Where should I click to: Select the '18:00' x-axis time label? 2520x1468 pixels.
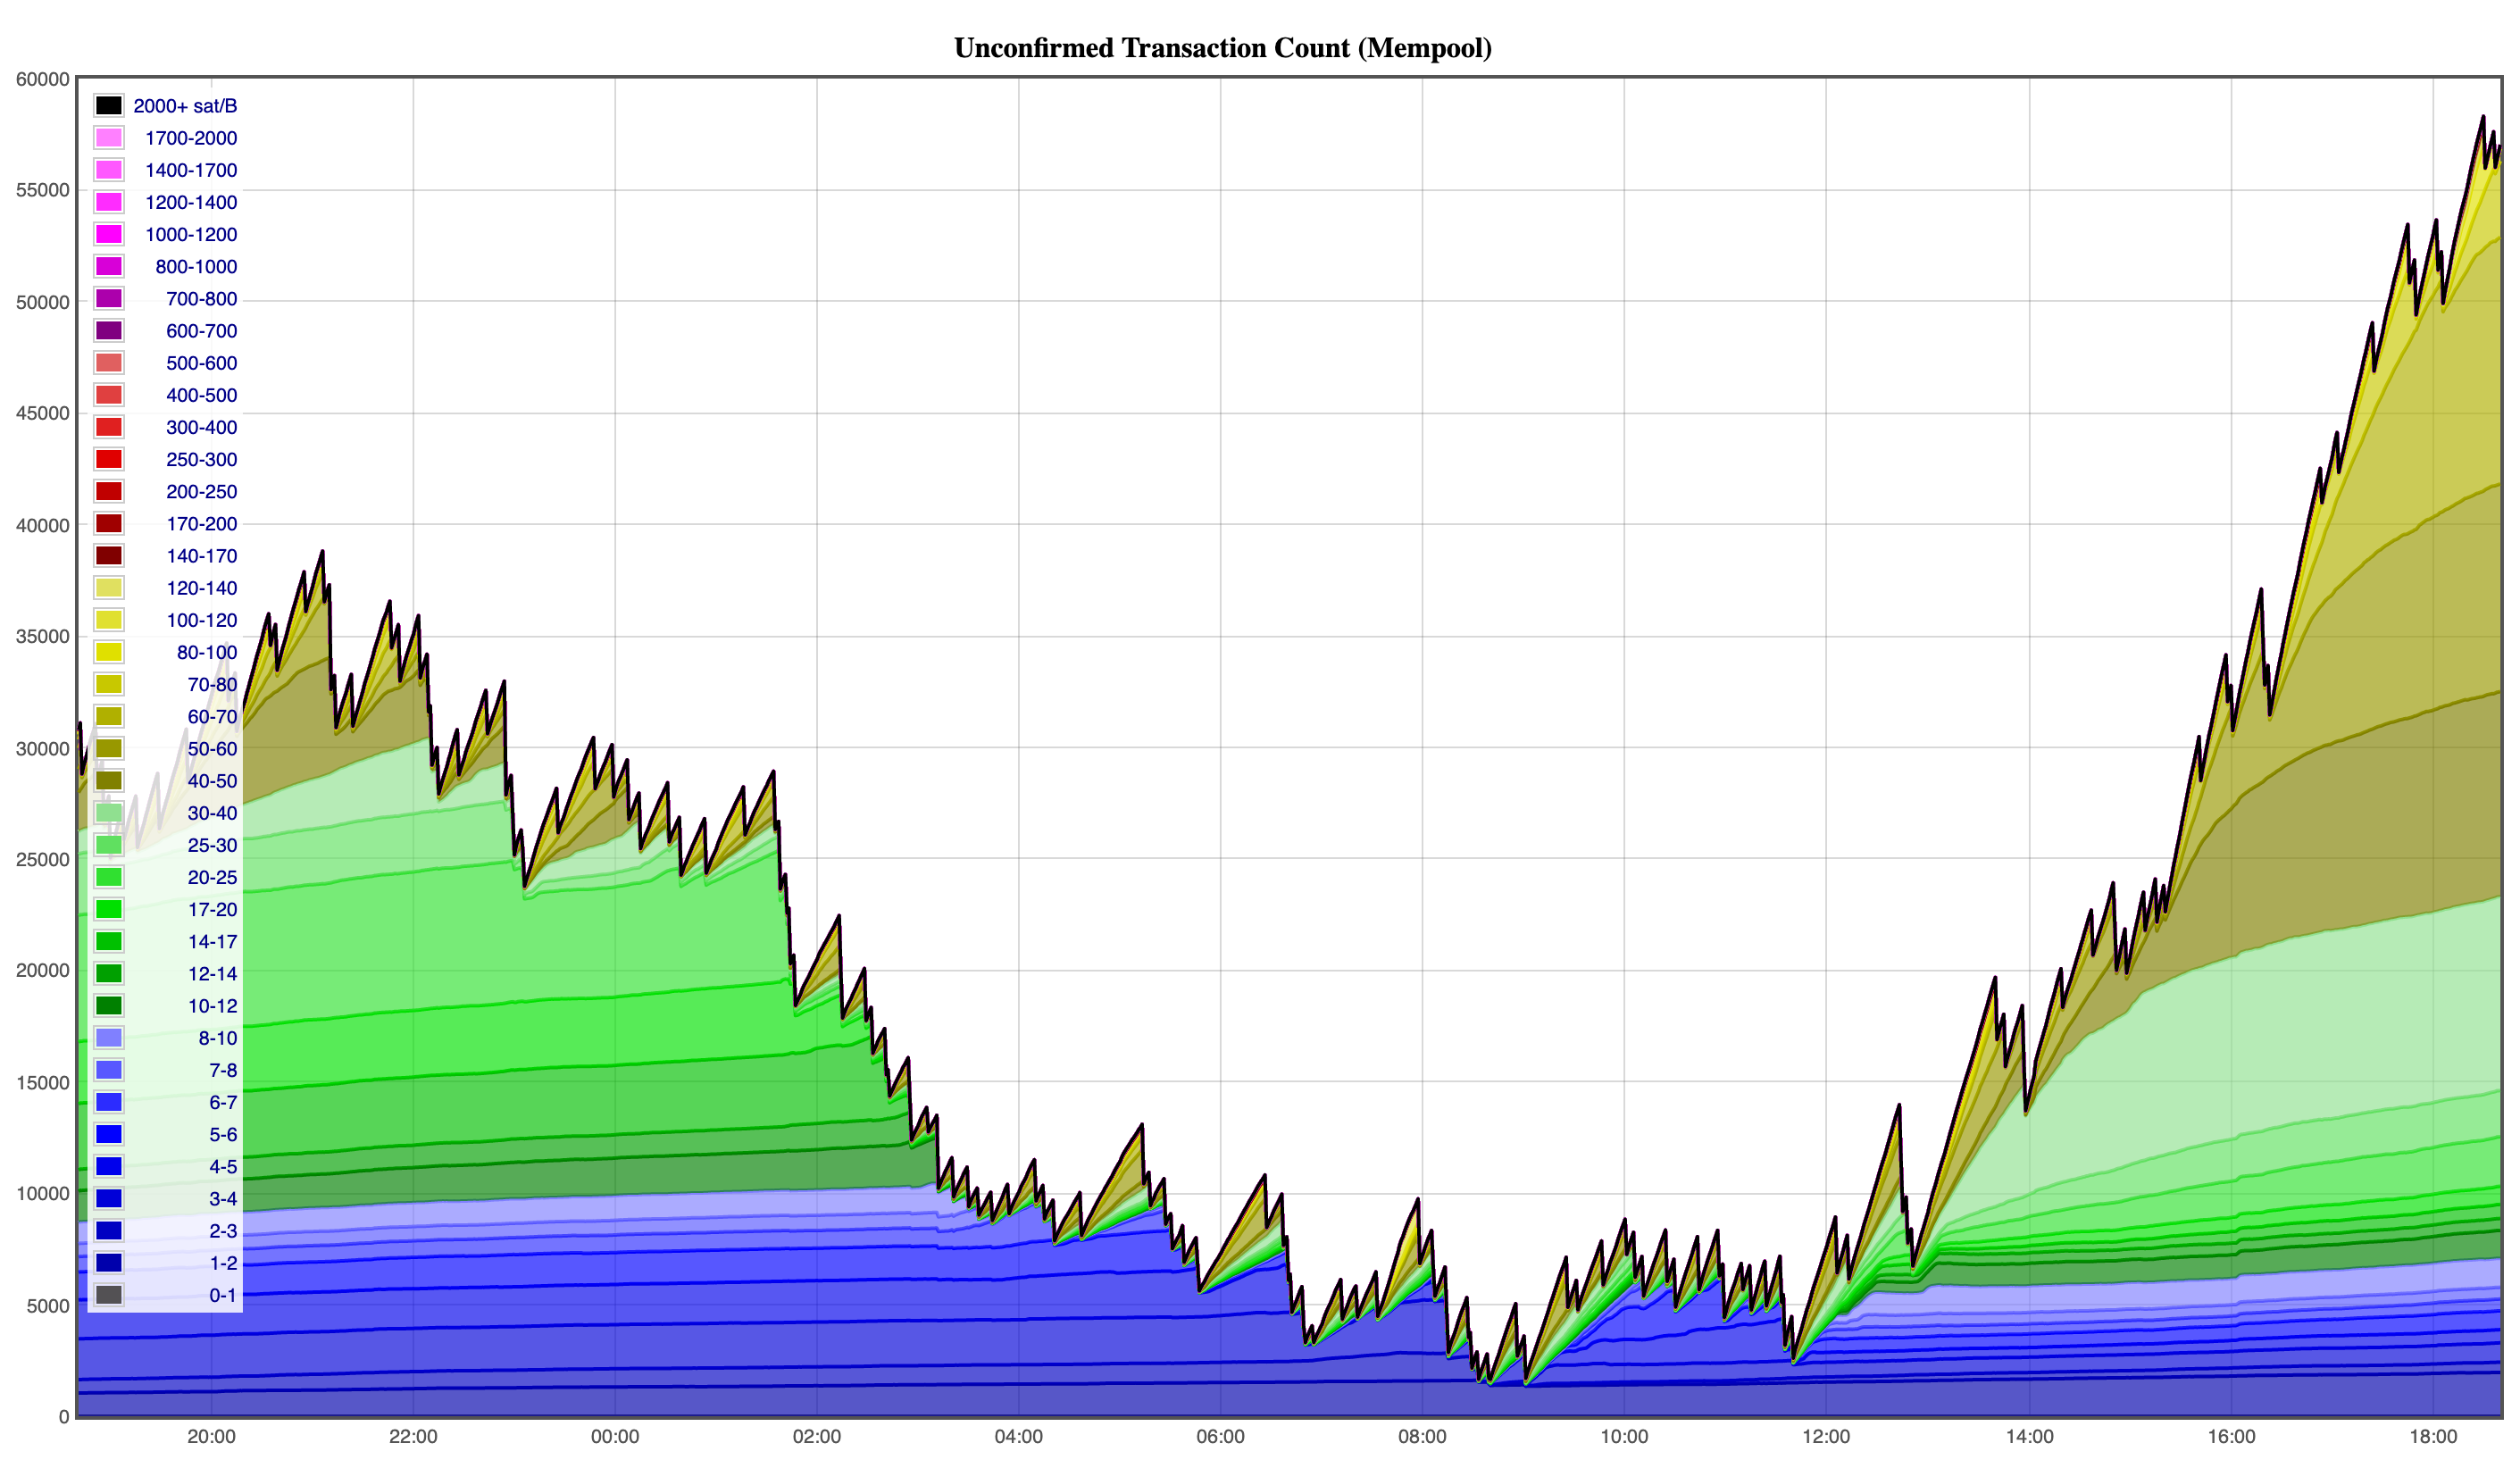tap(2433, 1437)
